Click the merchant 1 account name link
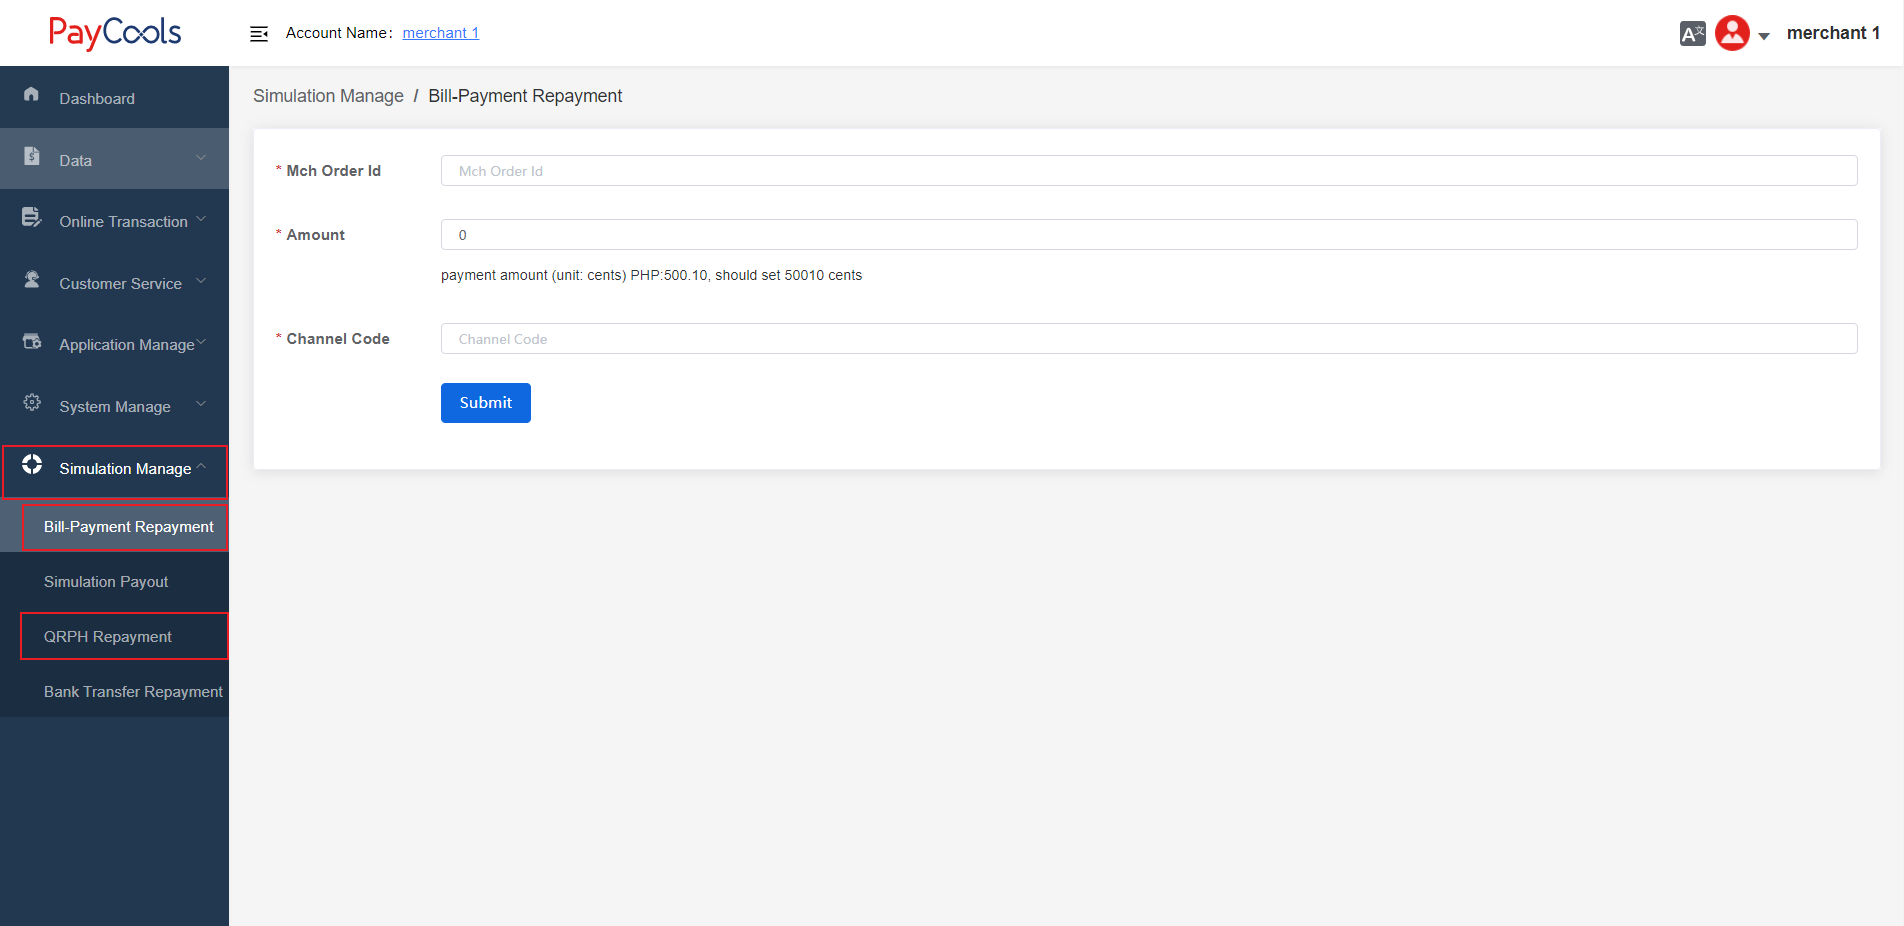The width and height of the screenshot is (1904, 926). click(x=440, y=33)
